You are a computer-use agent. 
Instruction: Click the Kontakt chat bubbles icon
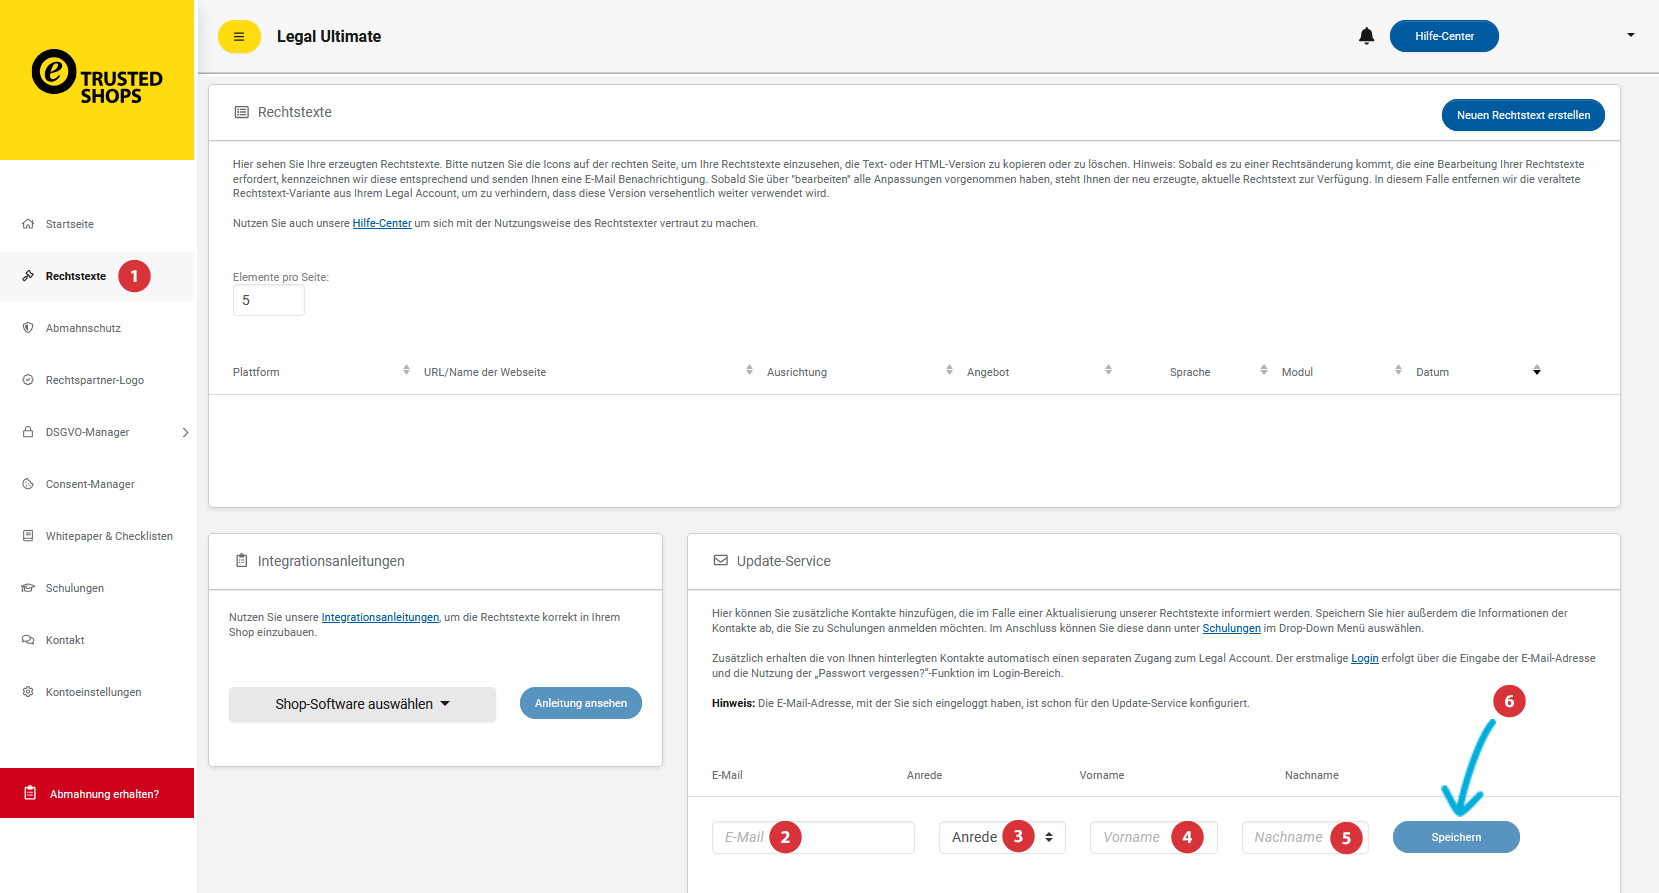tap(28, 640)
